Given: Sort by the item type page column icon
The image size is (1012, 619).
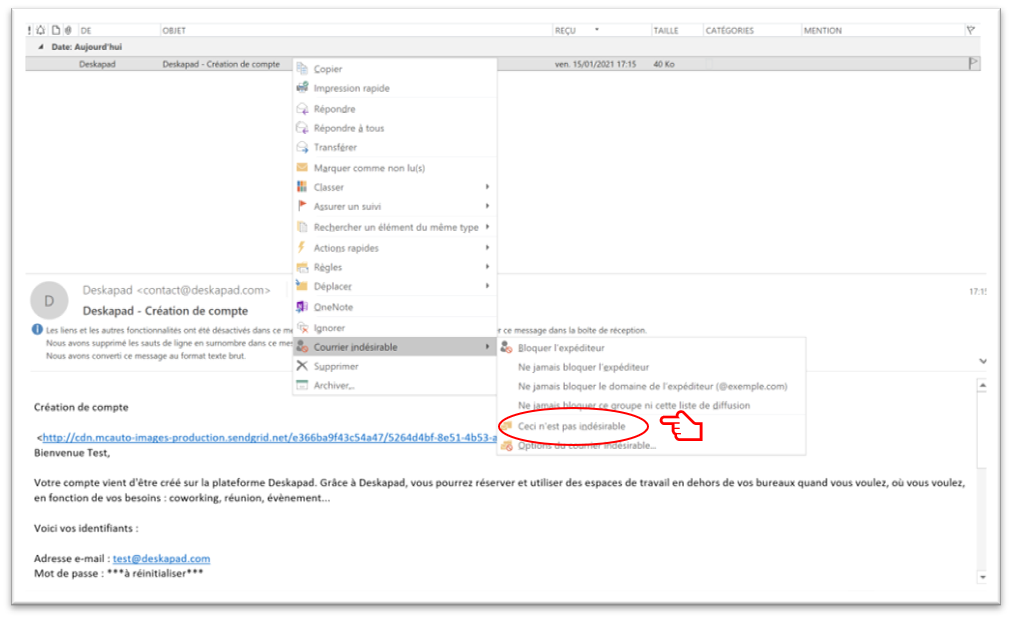Looking at the screenshot, I should pos(56,30).
